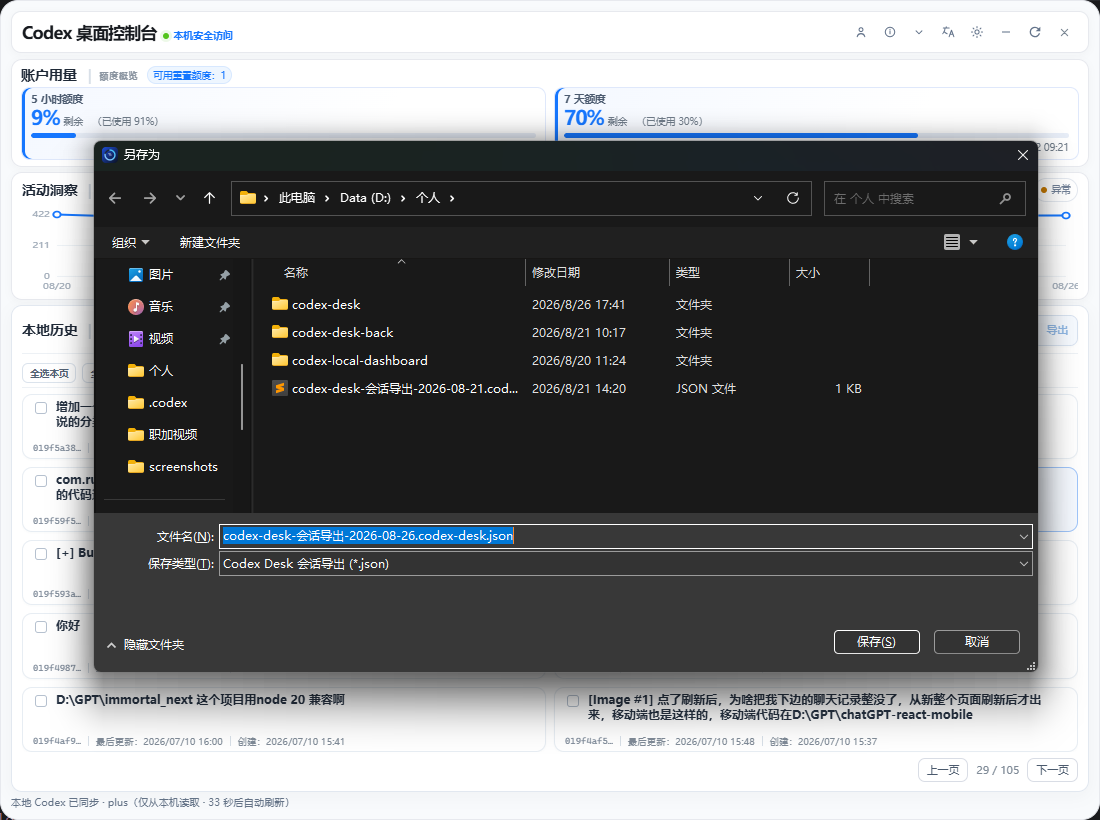1100x820 pixels.
Task: Refresh the folder view in address bar
Action: pyautogui.click(x=793, y=199)
